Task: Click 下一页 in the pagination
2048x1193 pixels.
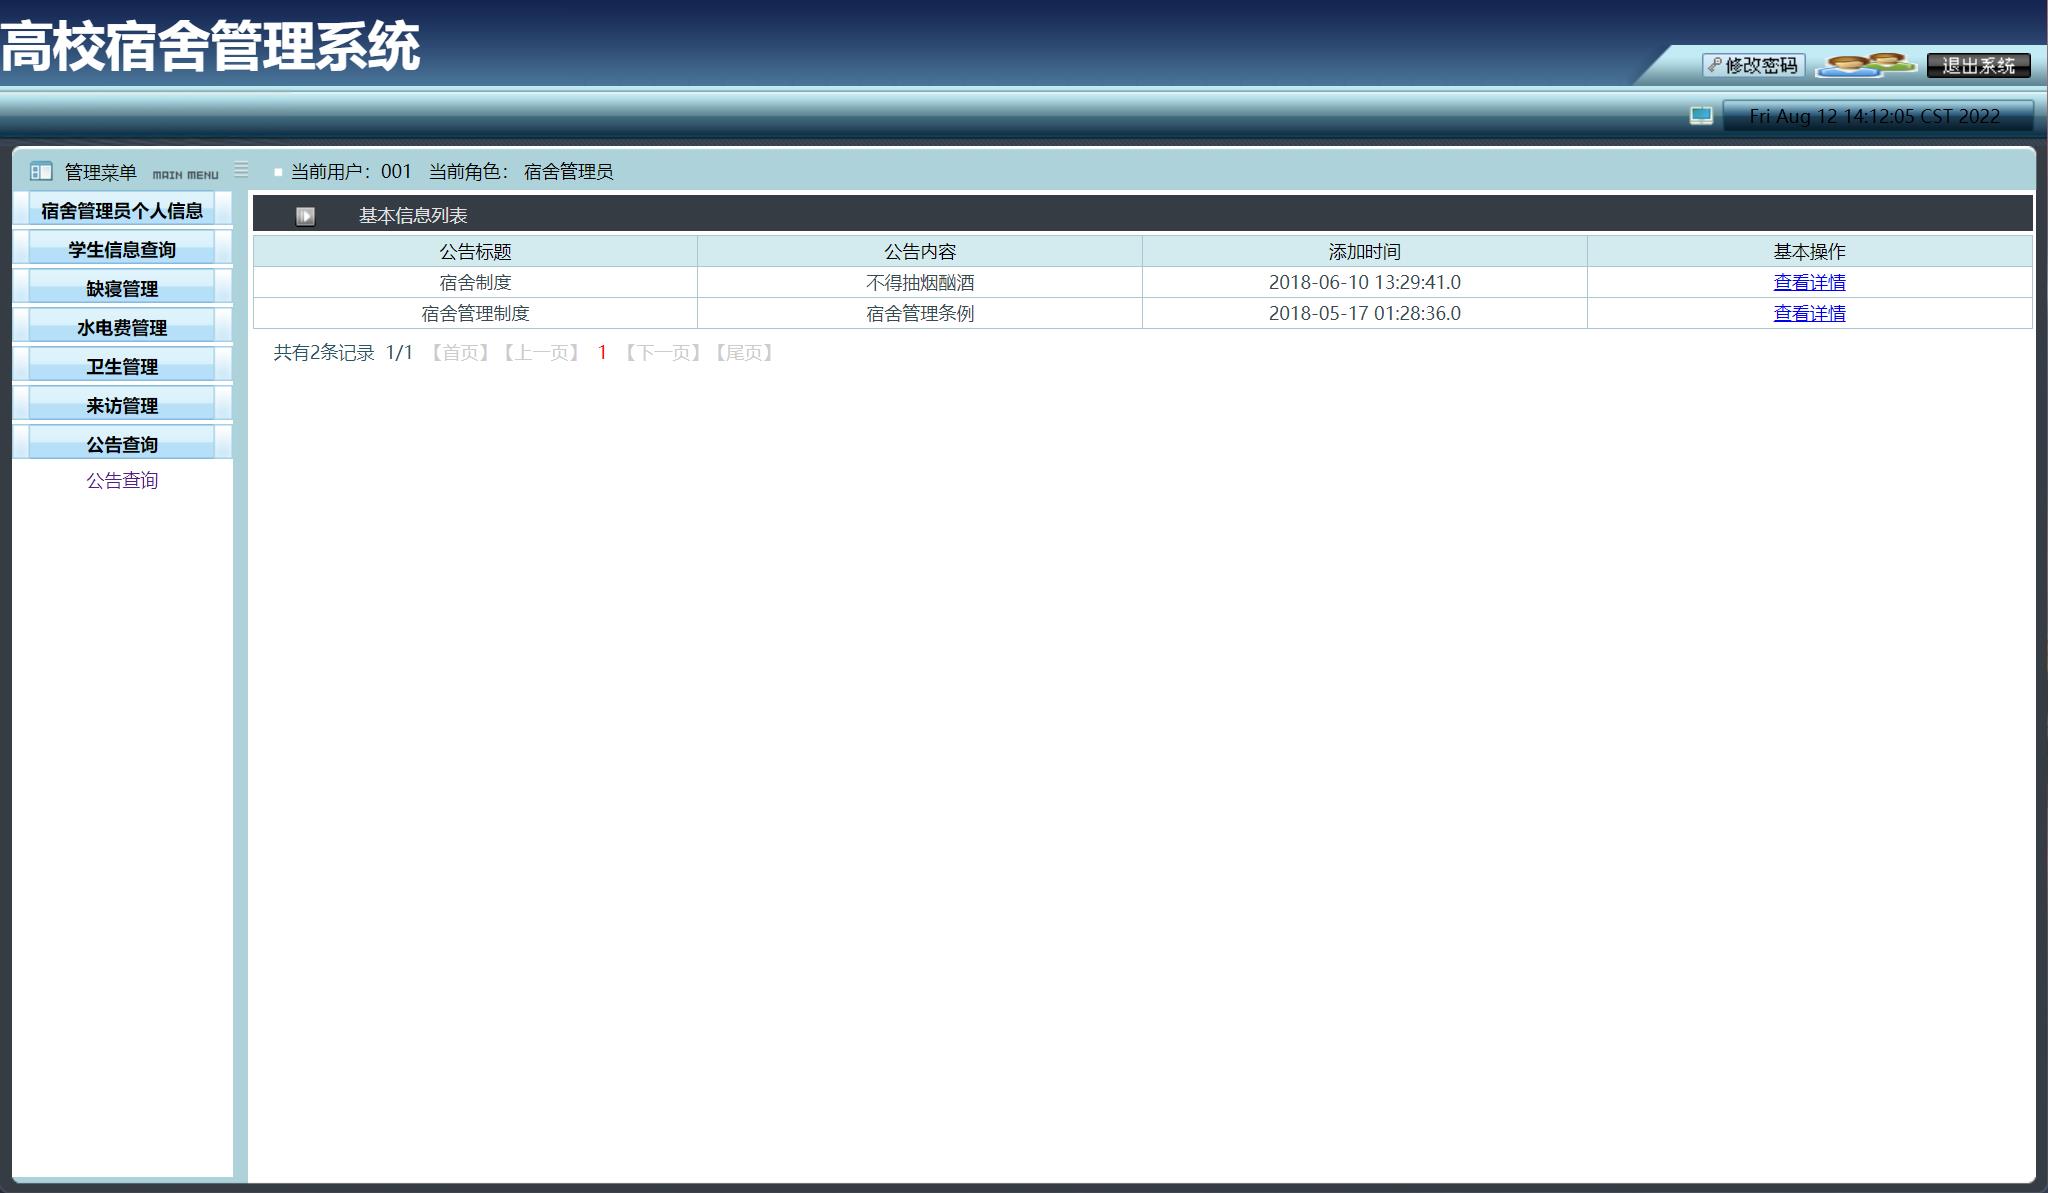Action: pyautogui.click(x=662, y=353)
